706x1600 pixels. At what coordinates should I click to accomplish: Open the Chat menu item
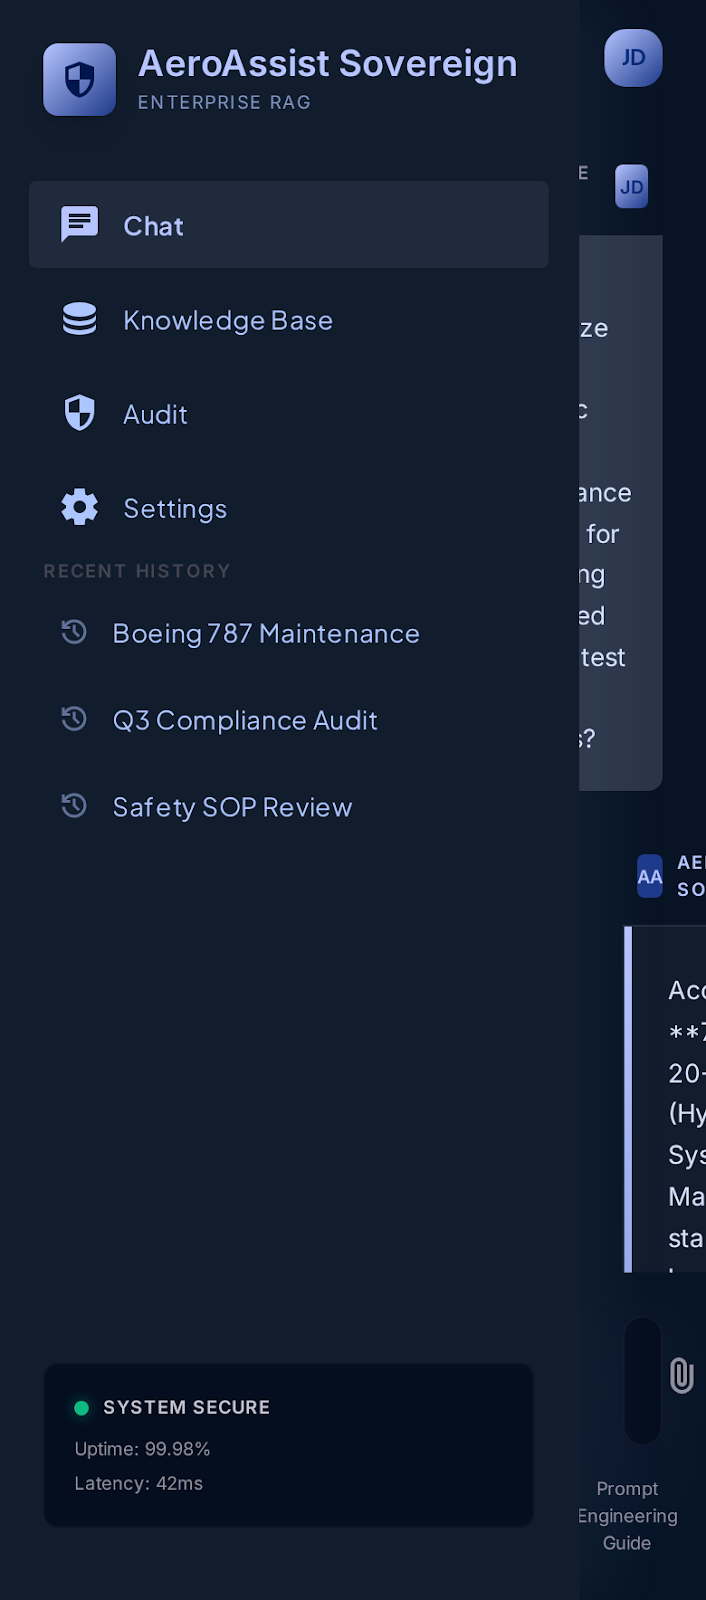coord(289,225)
